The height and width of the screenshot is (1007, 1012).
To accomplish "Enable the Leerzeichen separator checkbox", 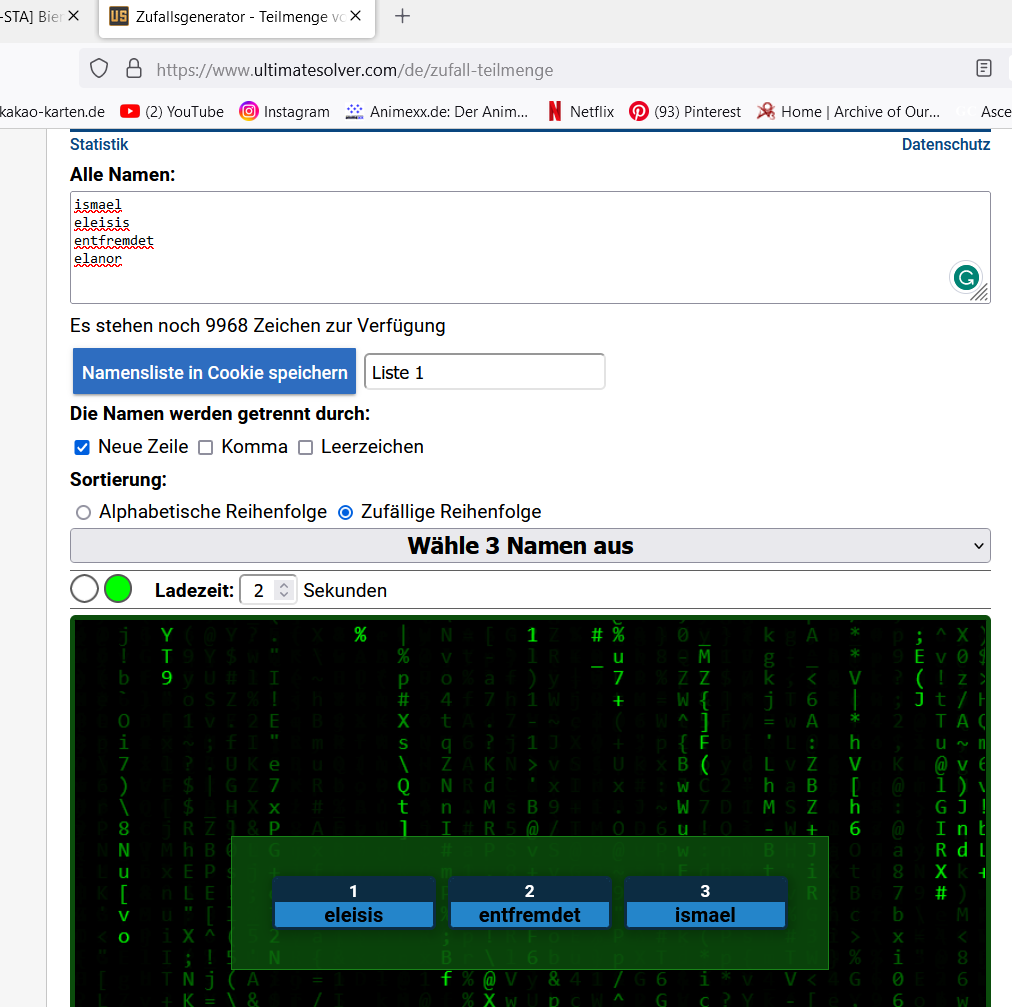I will pyautogui.click(x=305, y=447).
